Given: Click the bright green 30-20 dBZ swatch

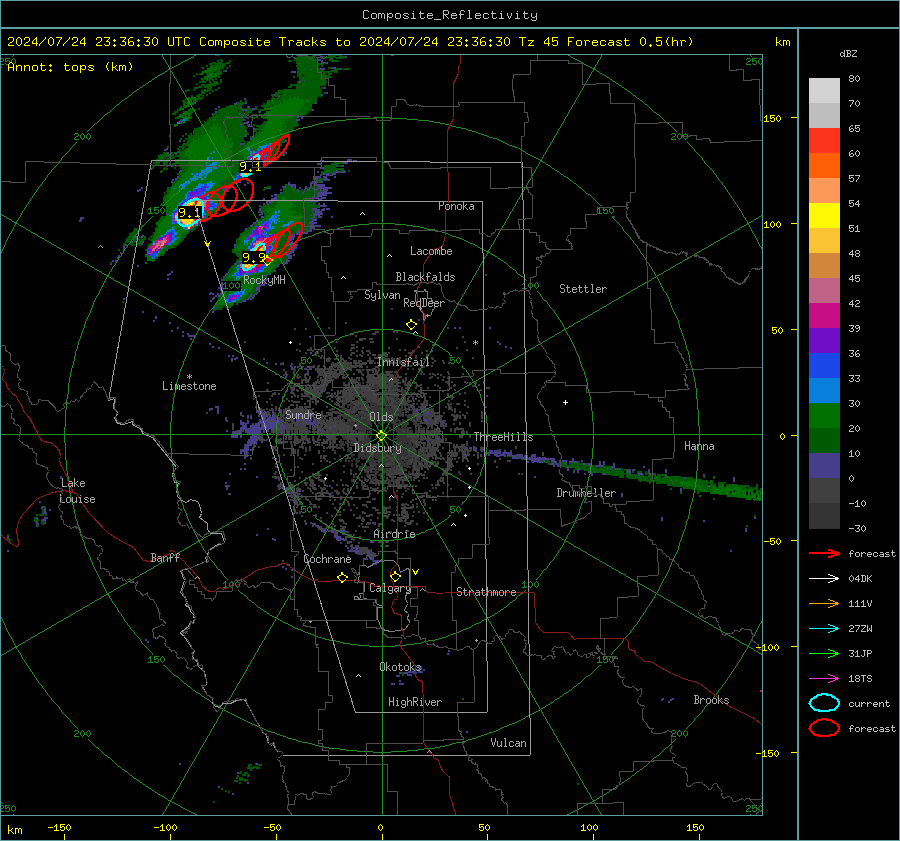Looking at the screenshot, I should [824, 416].
